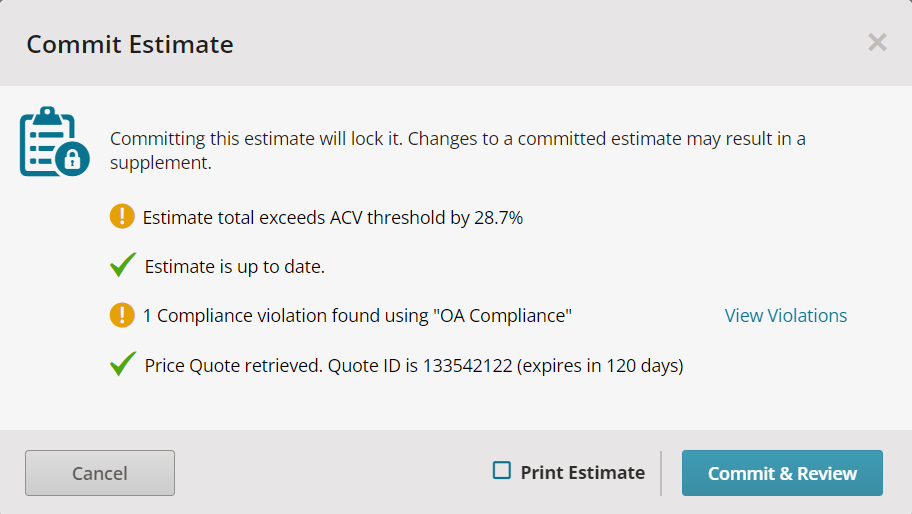This screenshot has height=514, width=912.
Task: Open the View Violations link
Action: 785,315
